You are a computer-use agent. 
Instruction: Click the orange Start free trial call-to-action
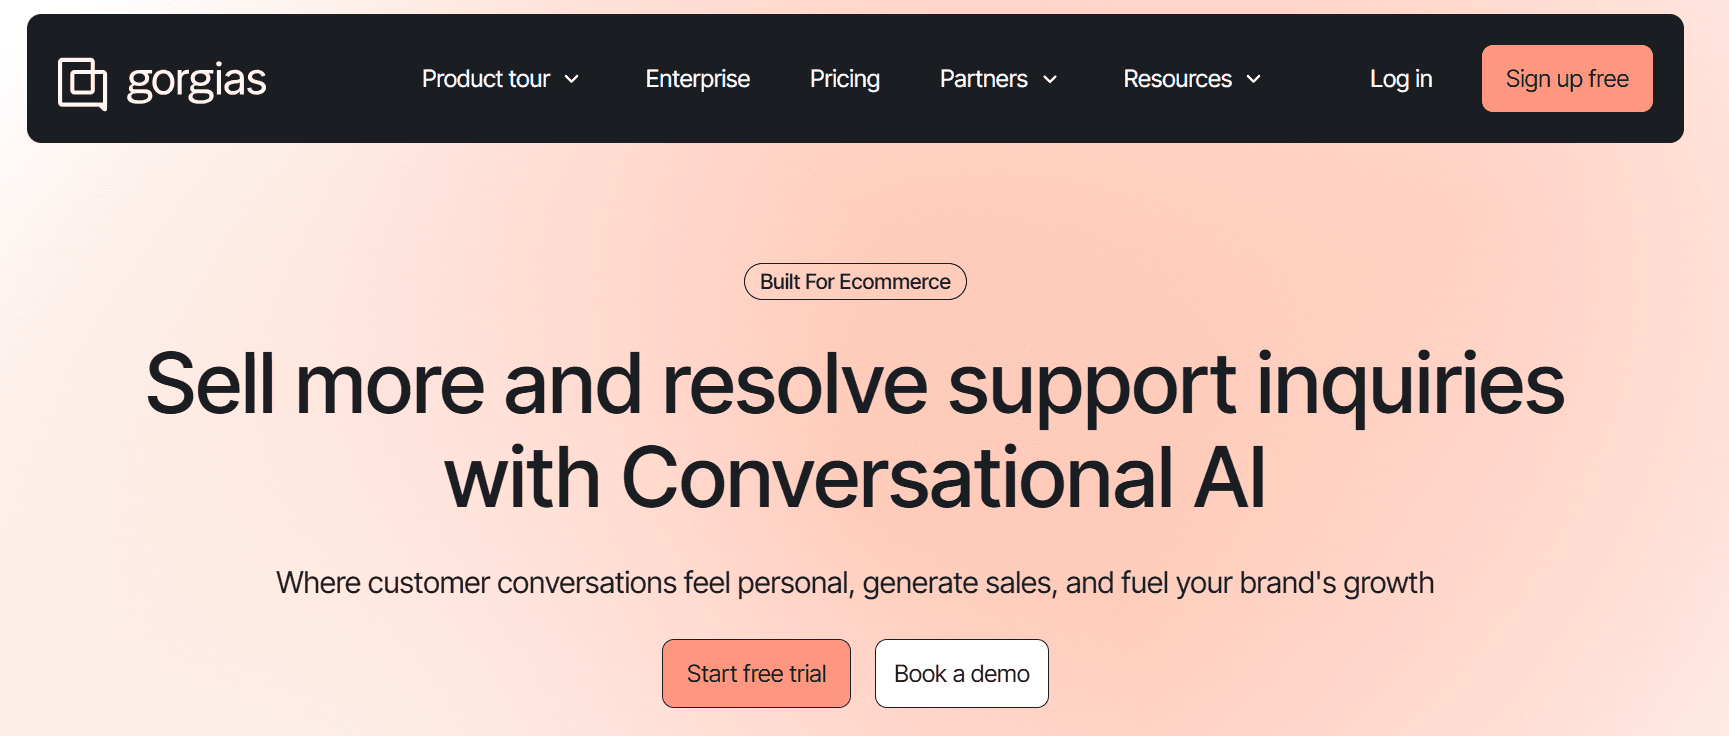click(756, 673)
